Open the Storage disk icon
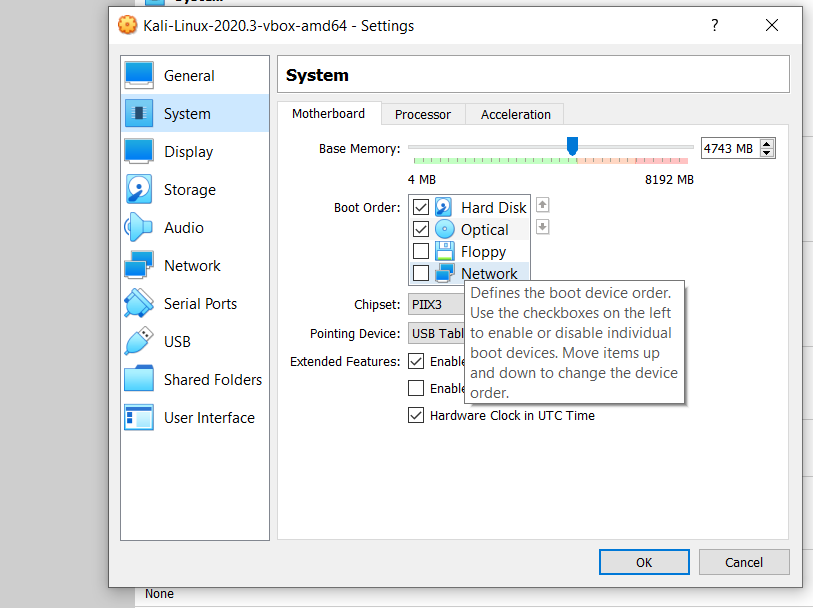This screenshot has width=813, height=608. (x=139, y=189)
